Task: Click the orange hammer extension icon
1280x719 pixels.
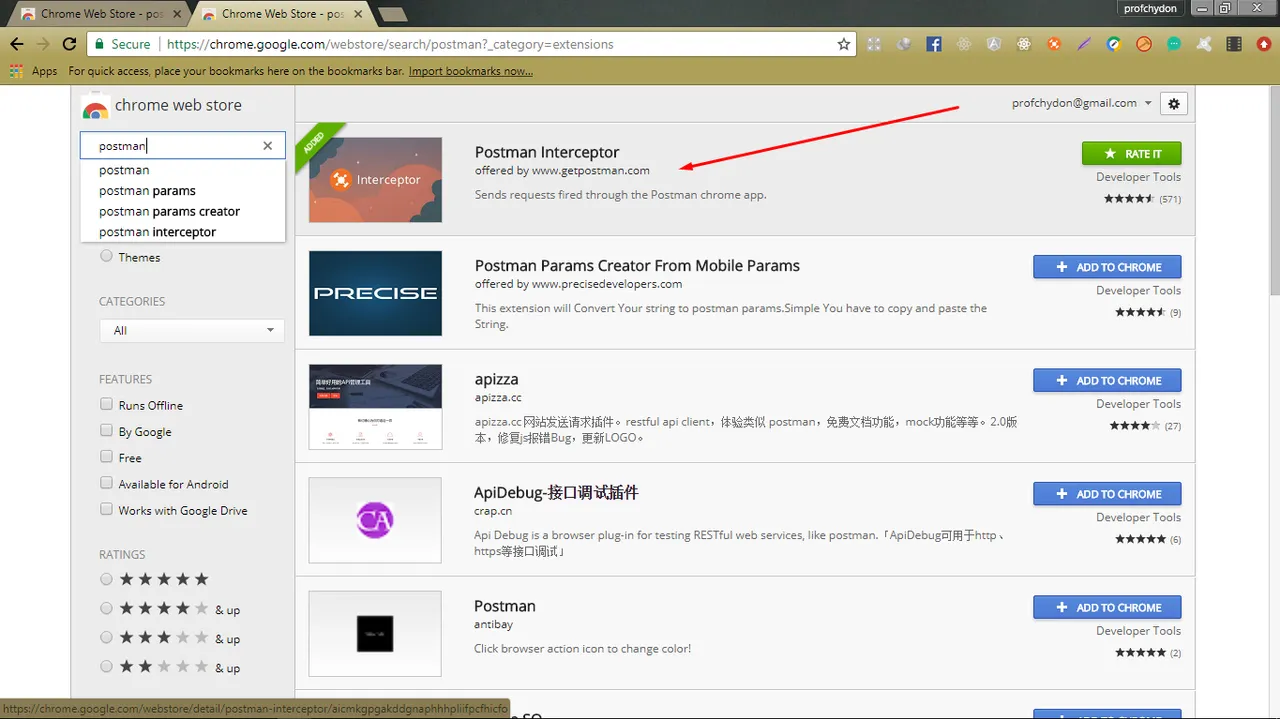Action: [x=1144, y=44]
